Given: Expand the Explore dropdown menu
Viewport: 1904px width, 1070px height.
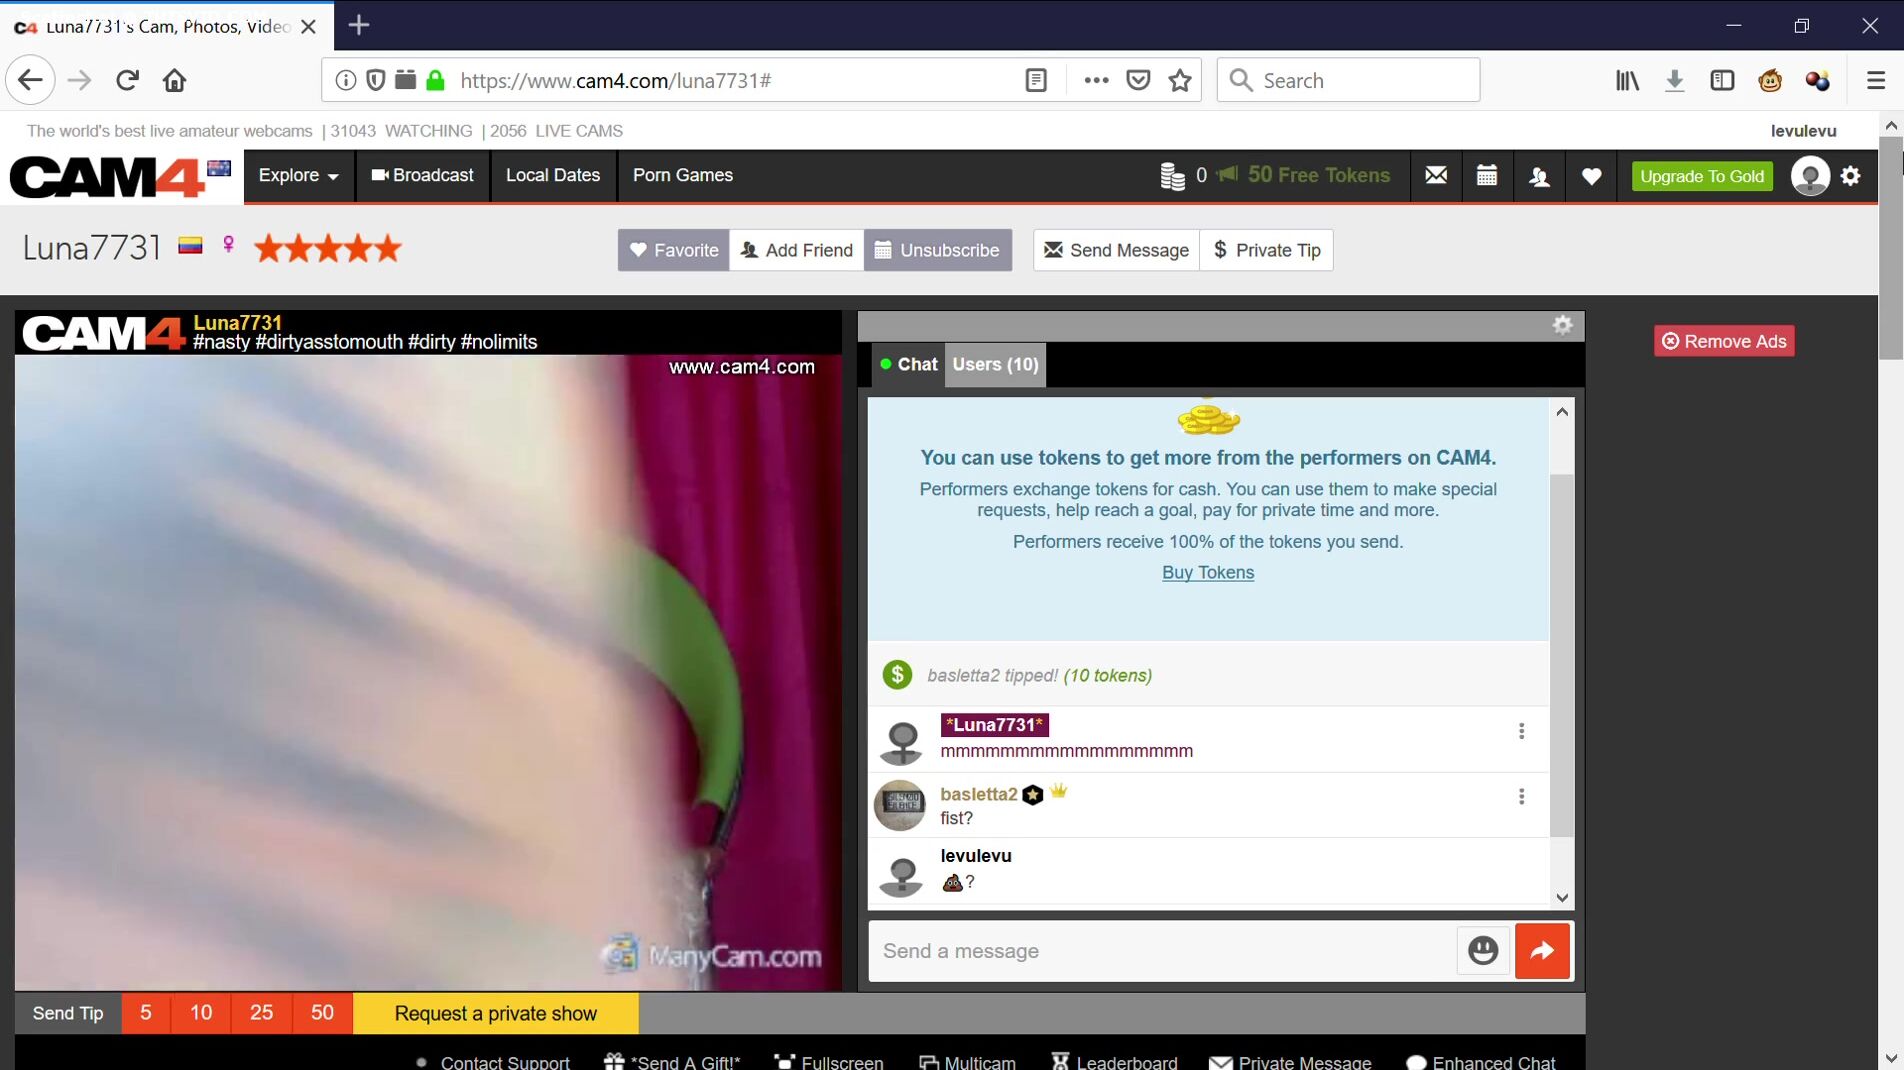Looking at the screenshot, I should pyautogui.click(x=298, y=175).
